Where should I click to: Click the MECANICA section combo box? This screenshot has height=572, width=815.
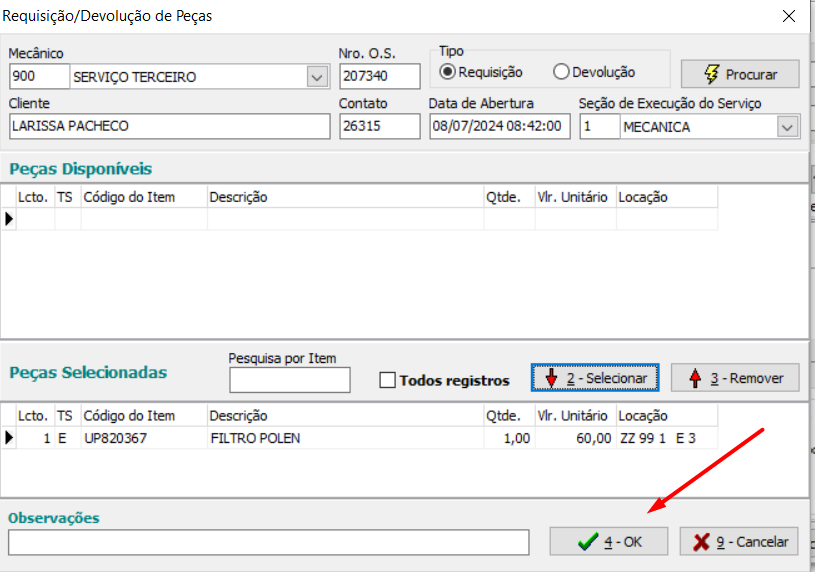tap(710, 127)
